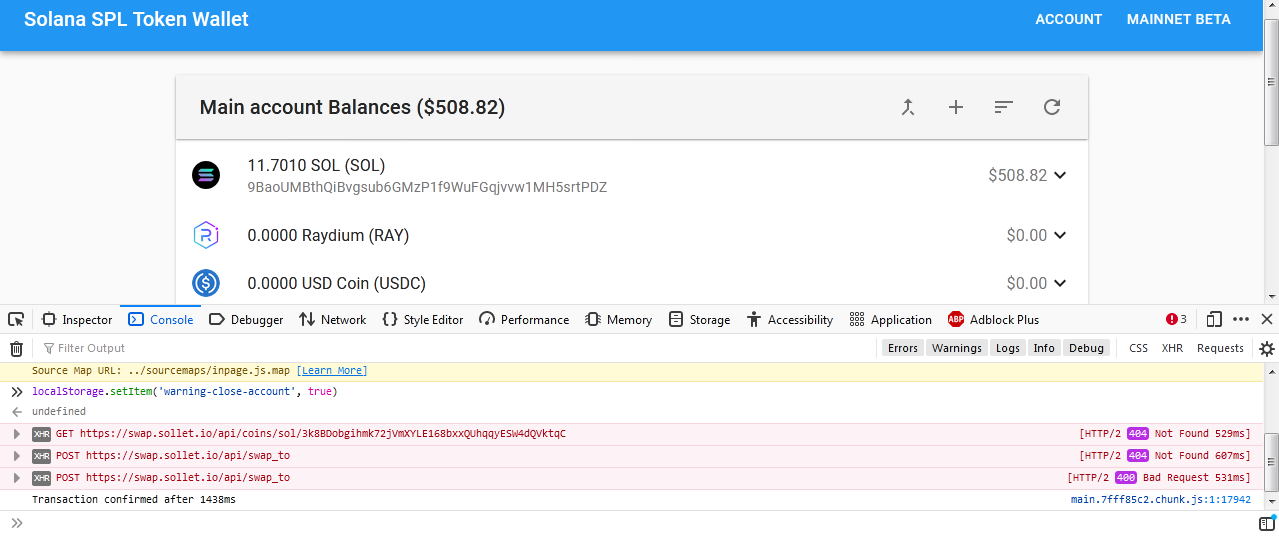Open the sort accounts icon

point(1004,107)
